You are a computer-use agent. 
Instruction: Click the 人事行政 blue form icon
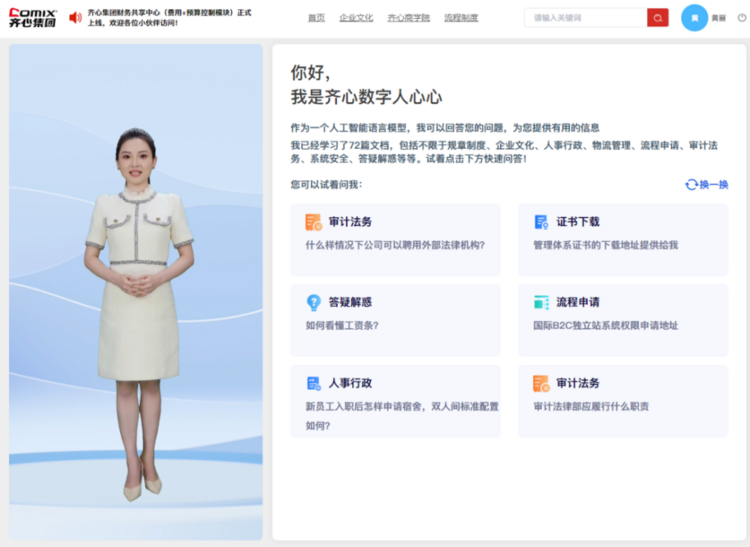coord(313,383)
